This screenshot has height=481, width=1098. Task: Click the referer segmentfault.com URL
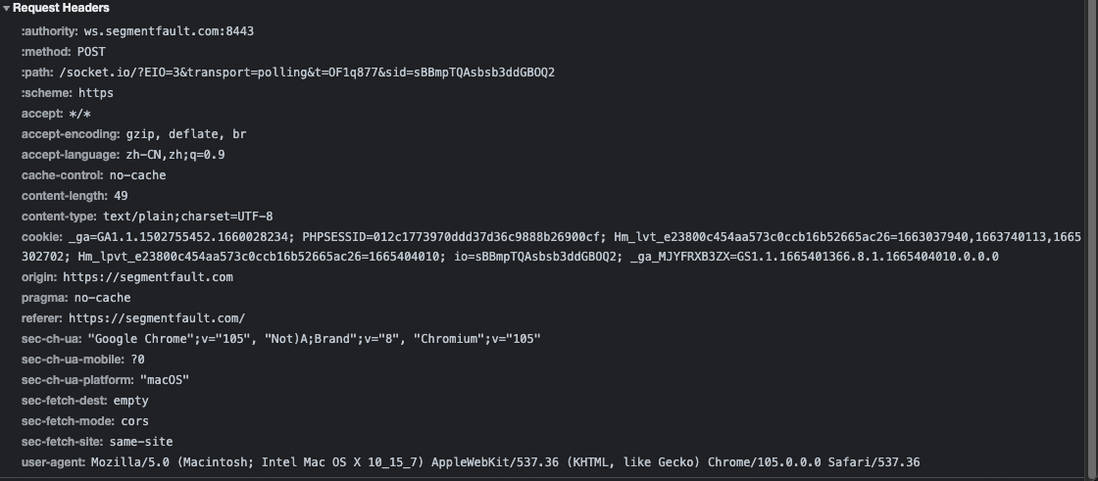(157, 319)
